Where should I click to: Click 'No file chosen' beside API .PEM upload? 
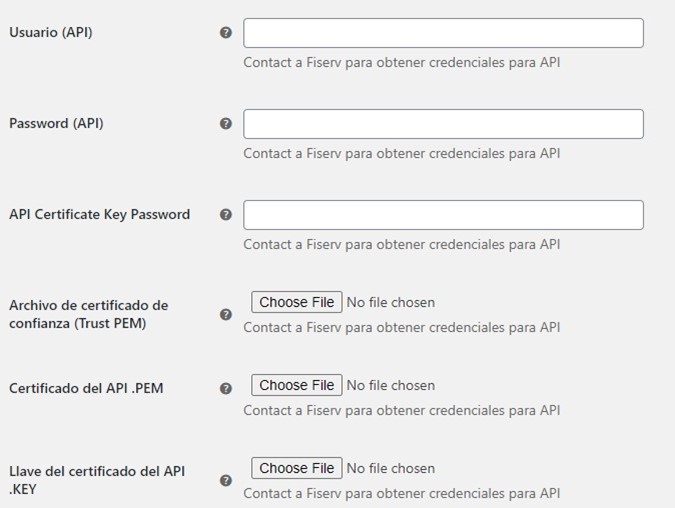[x=390, y=385]
